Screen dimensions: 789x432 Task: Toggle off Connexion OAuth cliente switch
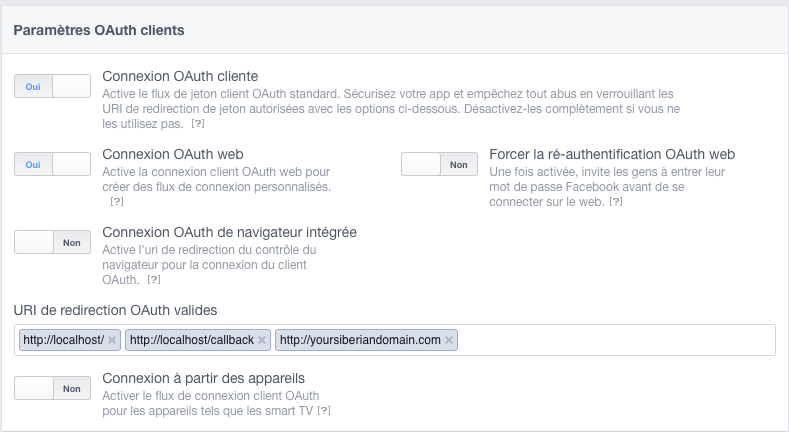(52, 87)
